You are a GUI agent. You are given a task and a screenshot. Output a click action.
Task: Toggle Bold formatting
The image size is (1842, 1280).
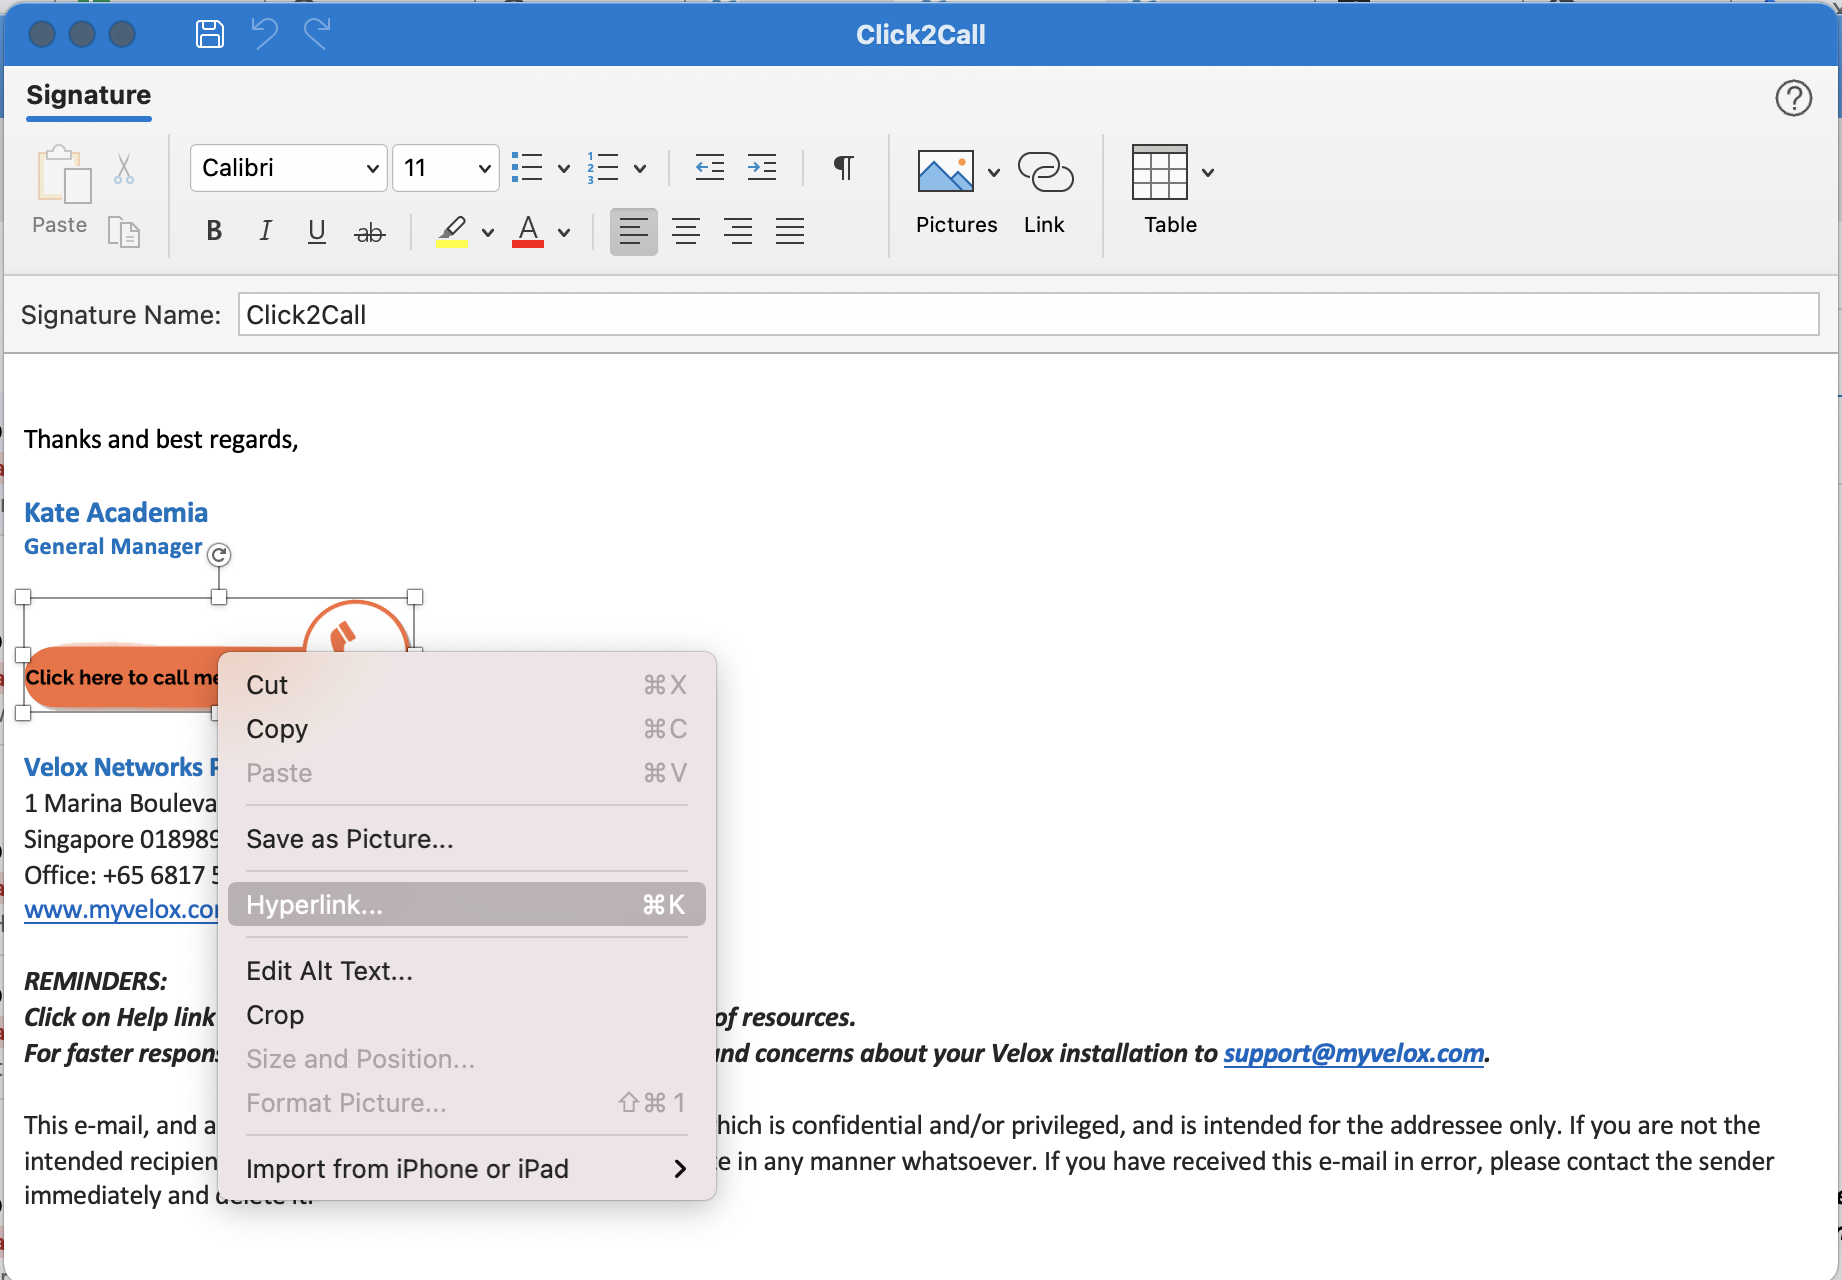(214, 232)
